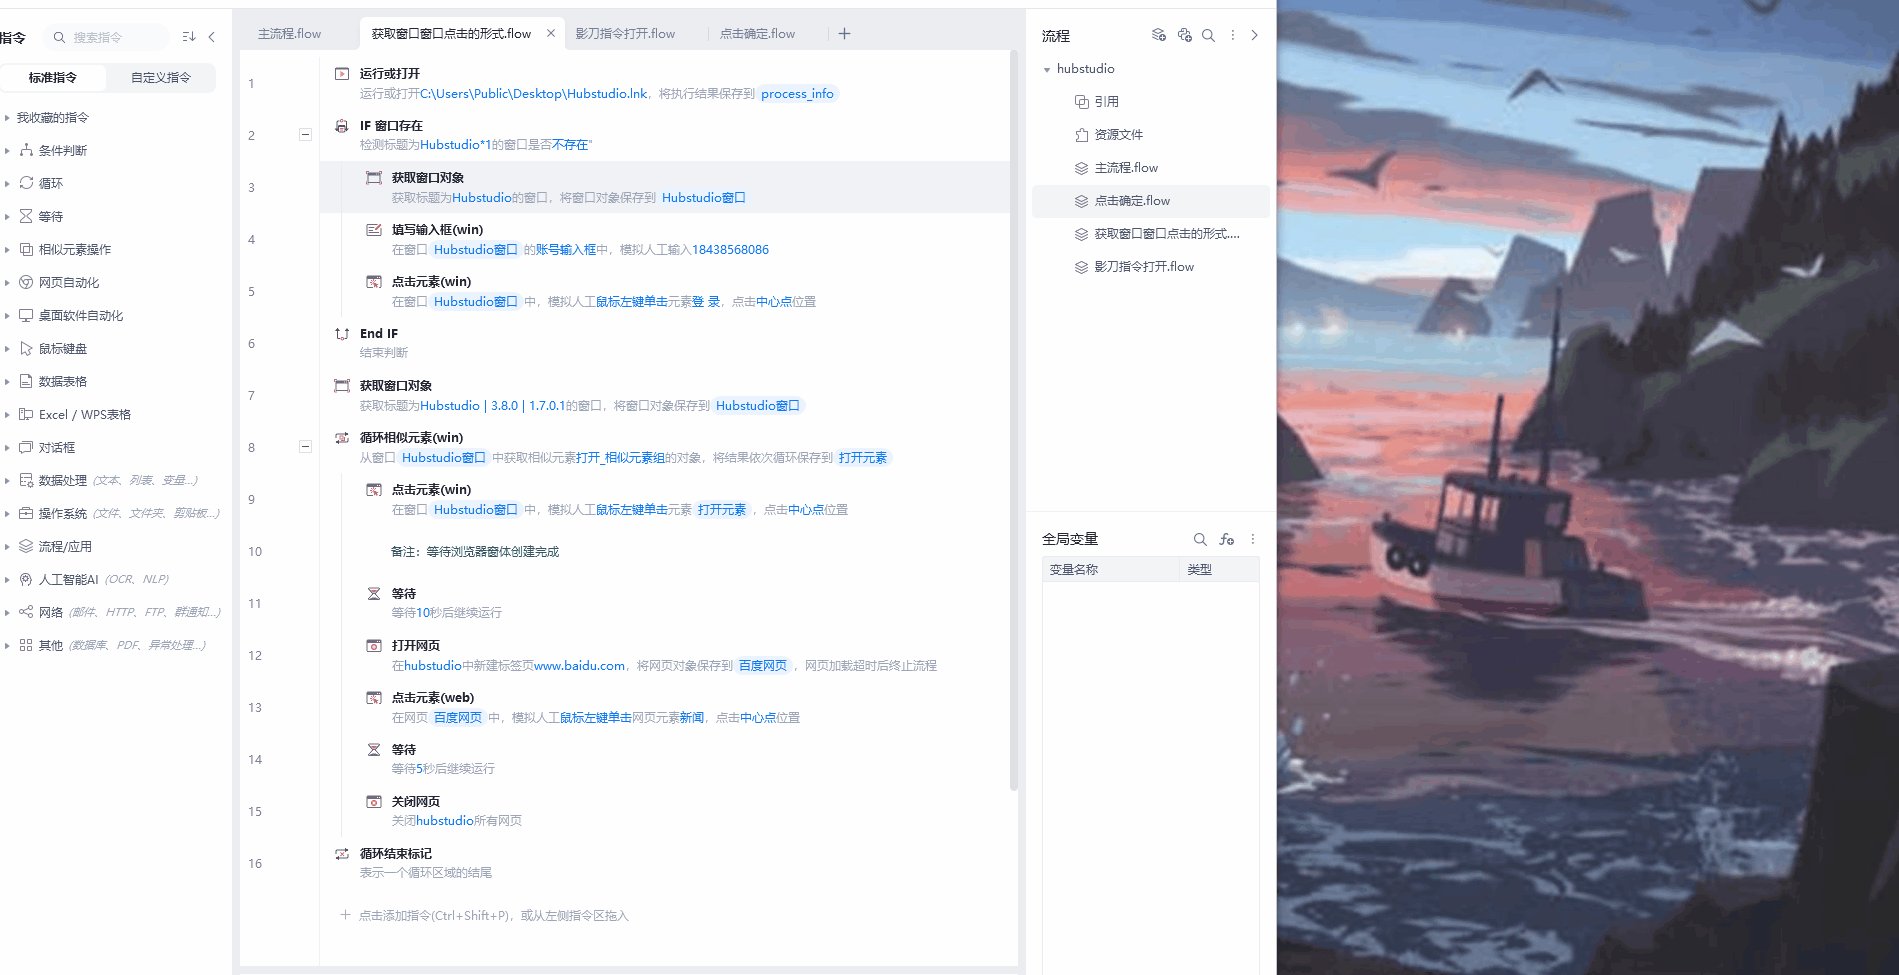The image size is (1899, 975).
Task: Click the 引用 icon in the flow tree
Action: tap(1081, 102)
